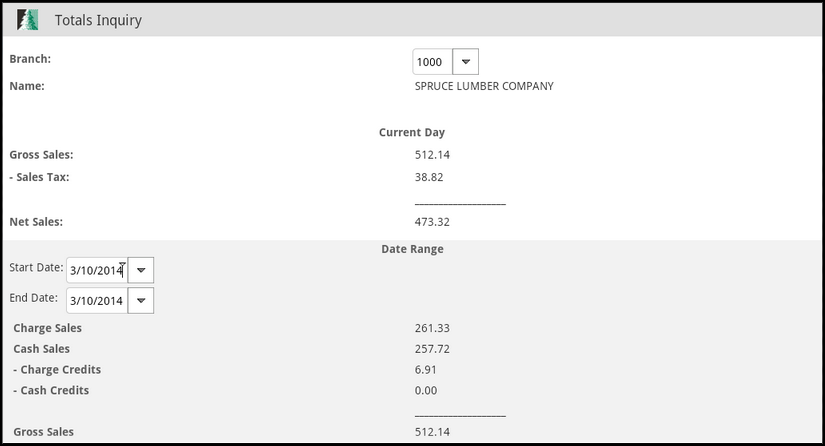Expand the Start Date picker arrow

pyautogui.click(x=141, y=270)
